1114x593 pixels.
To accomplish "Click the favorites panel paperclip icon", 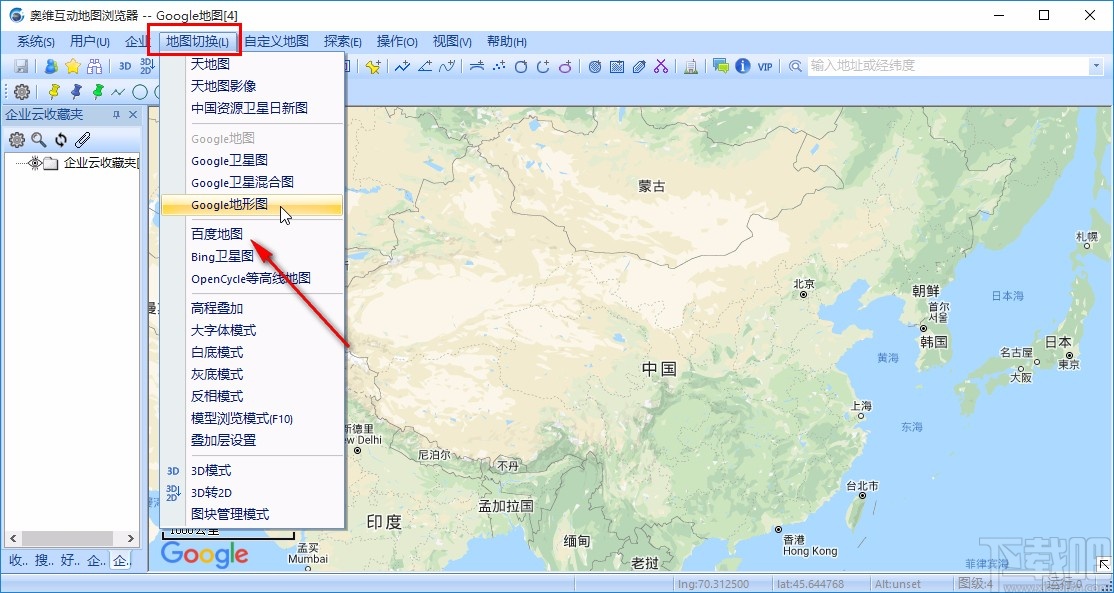I will click(82, 140).
